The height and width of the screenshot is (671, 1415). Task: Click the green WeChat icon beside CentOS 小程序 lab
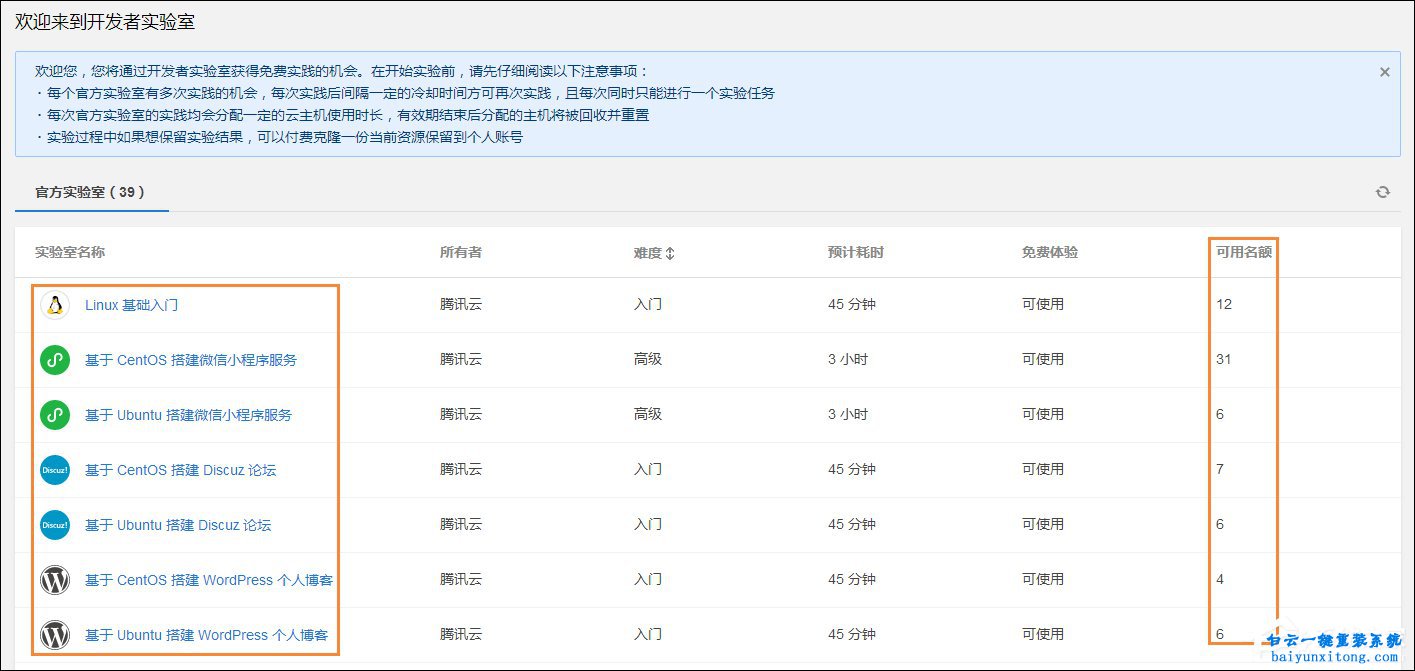click(x=54, y=359)
